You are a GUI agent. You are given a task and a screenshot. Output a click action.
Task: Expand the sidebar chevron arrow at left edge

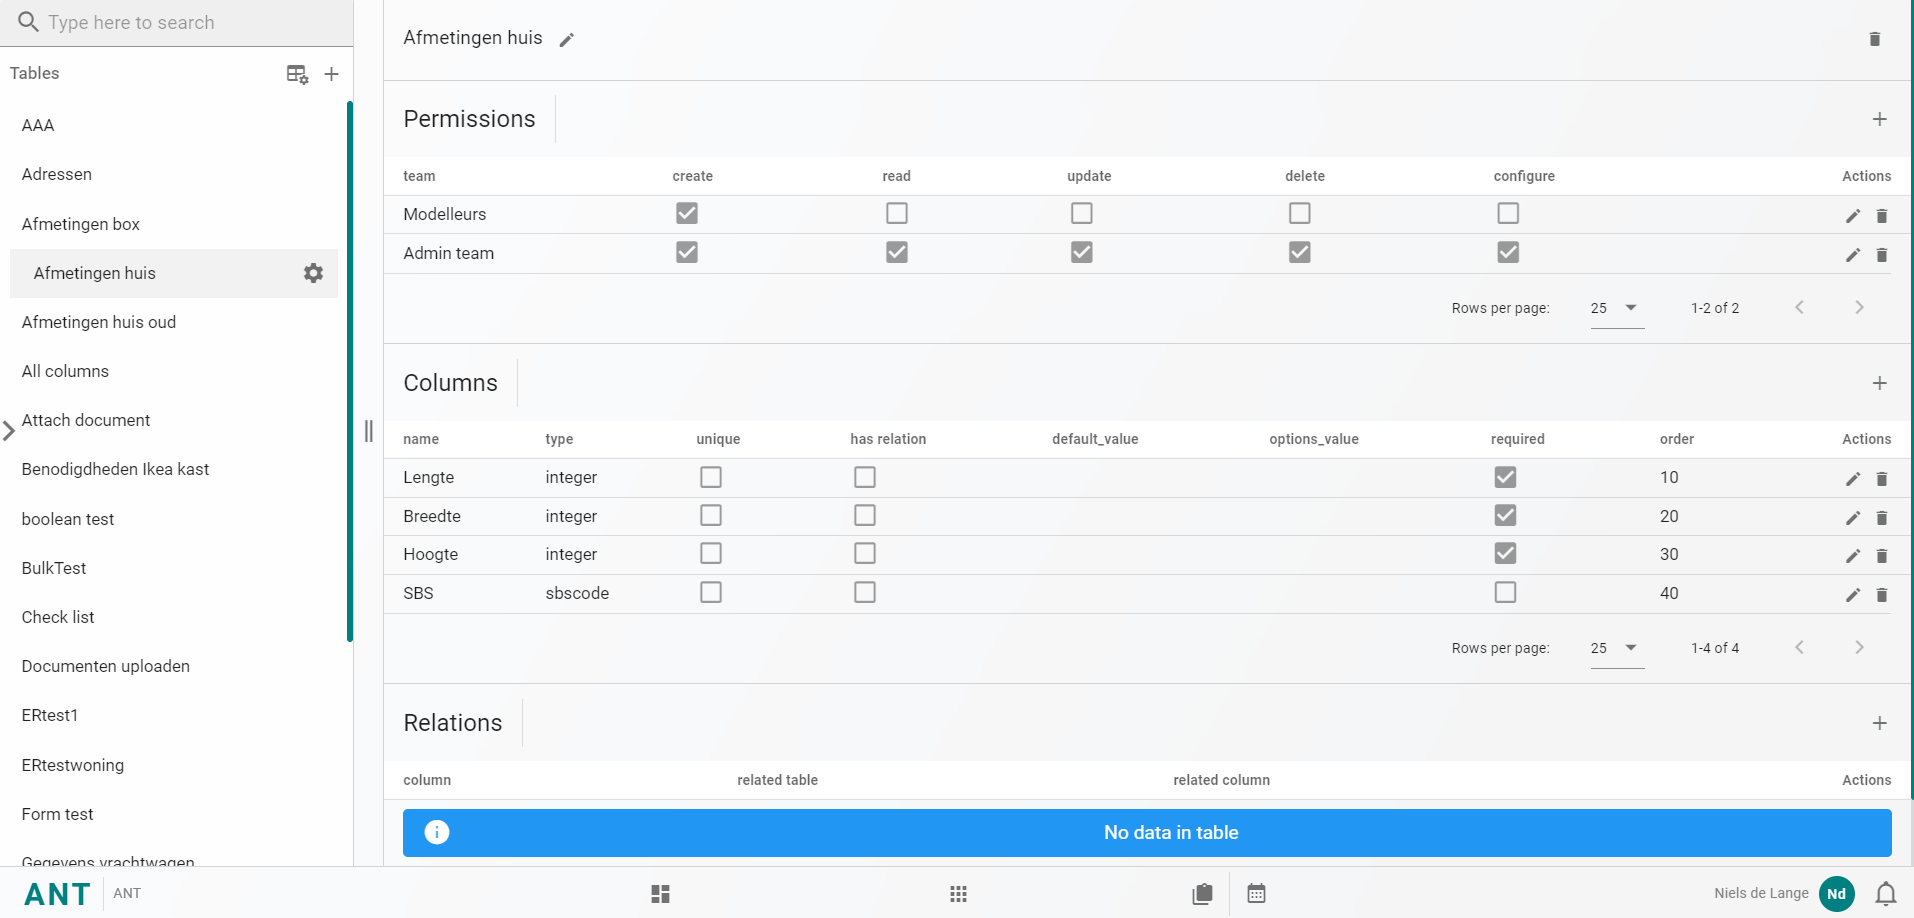(9, 431)
